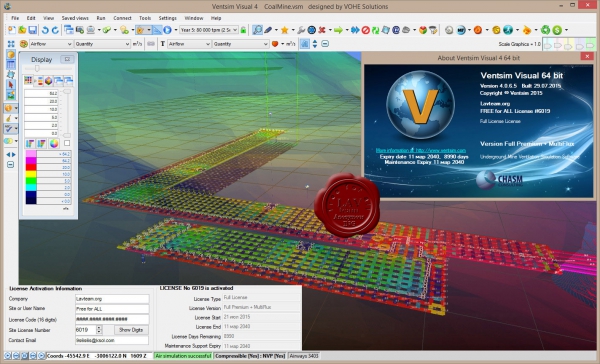Toggle the triangle ruler measure tool

pyautogui.click(x=157, y=30)
